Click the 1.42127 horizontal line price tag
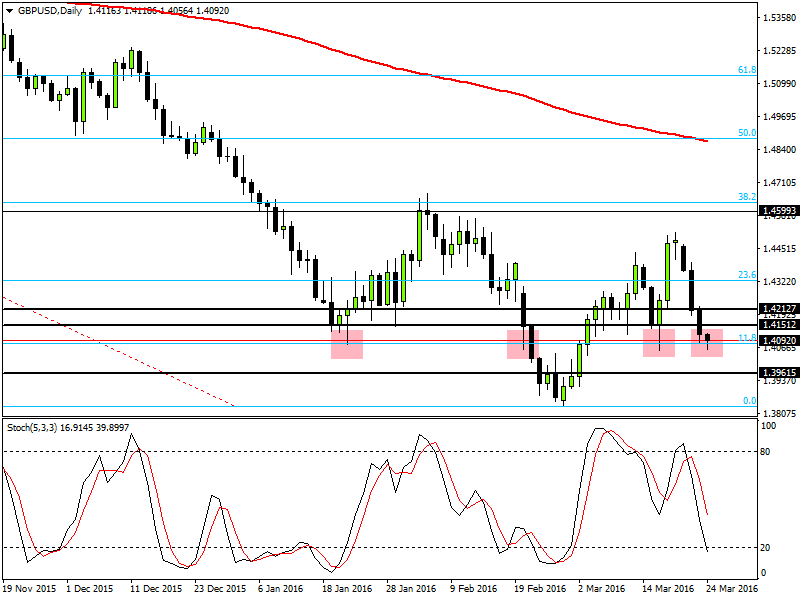The width and height of the screenshot is (800, 600). click(x=779, y=309)
